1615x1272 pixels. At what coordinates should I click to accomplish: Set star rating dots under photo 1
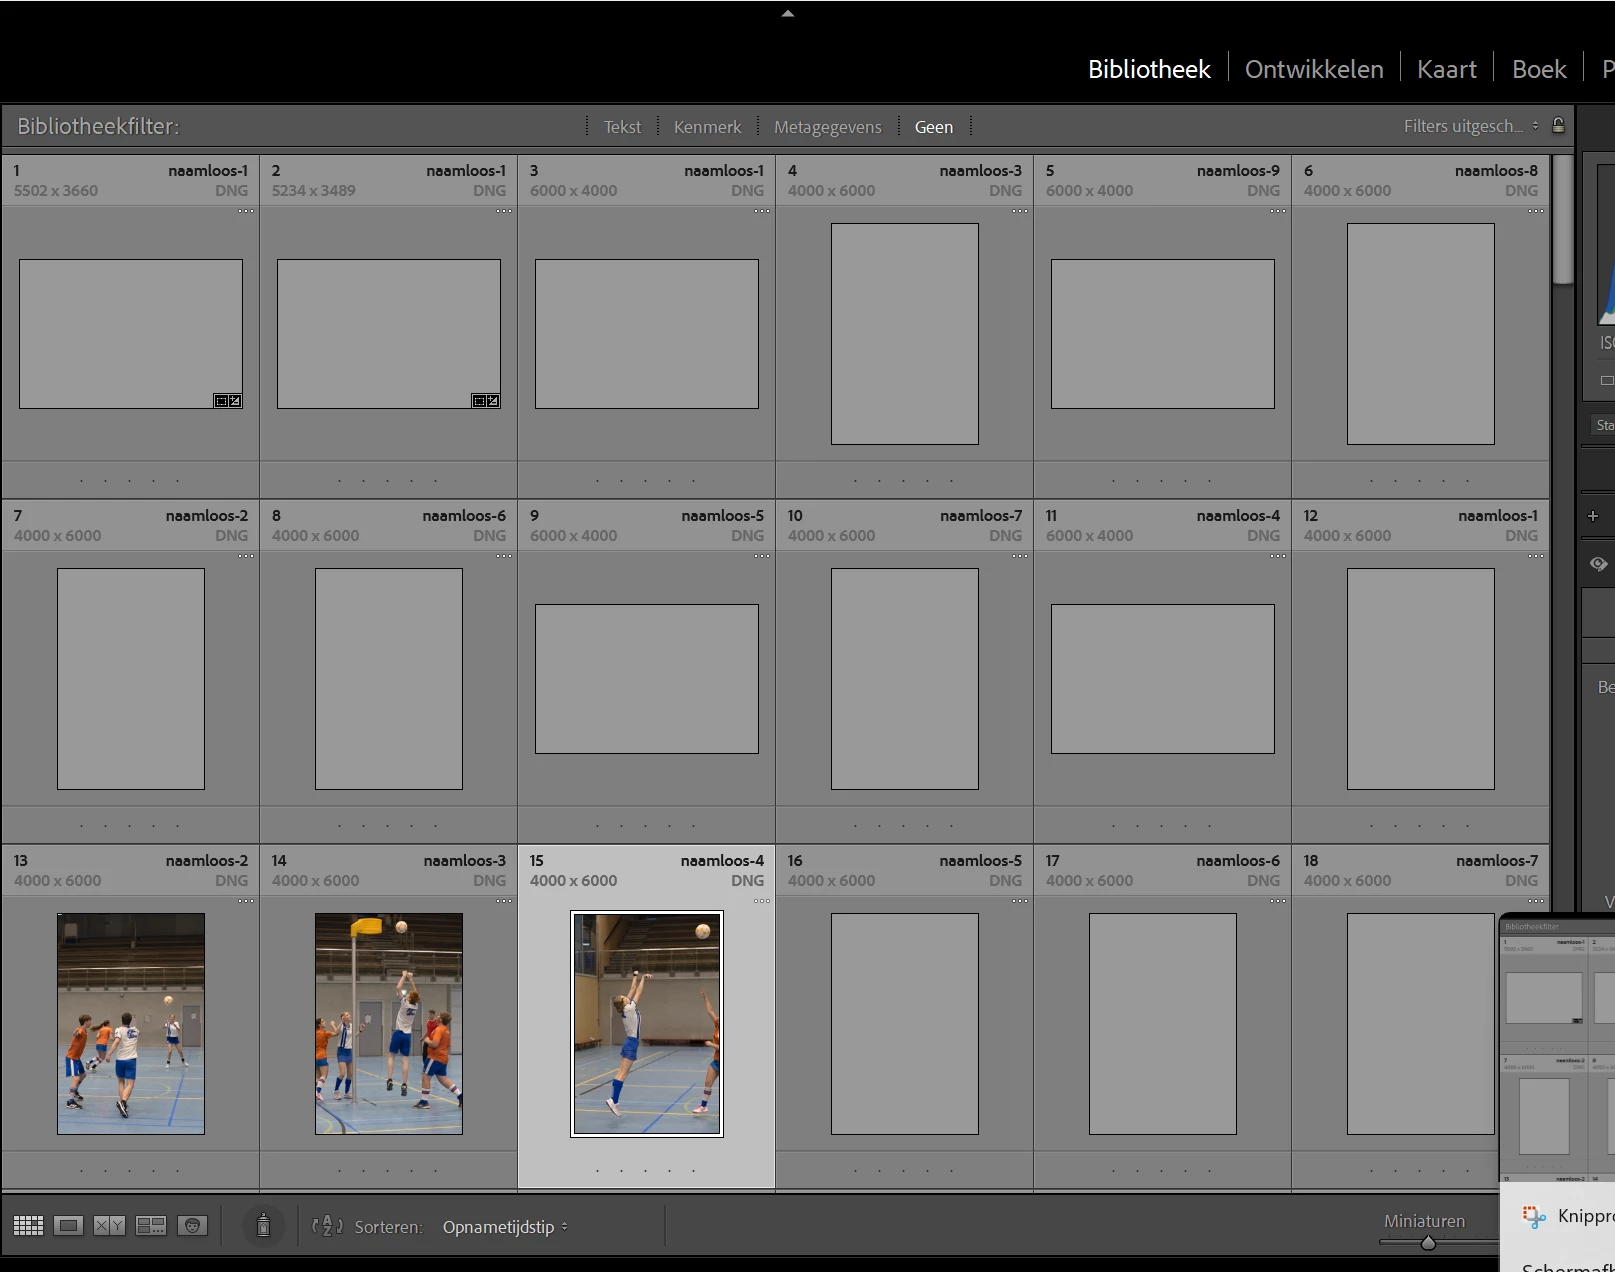coord(130,481)
